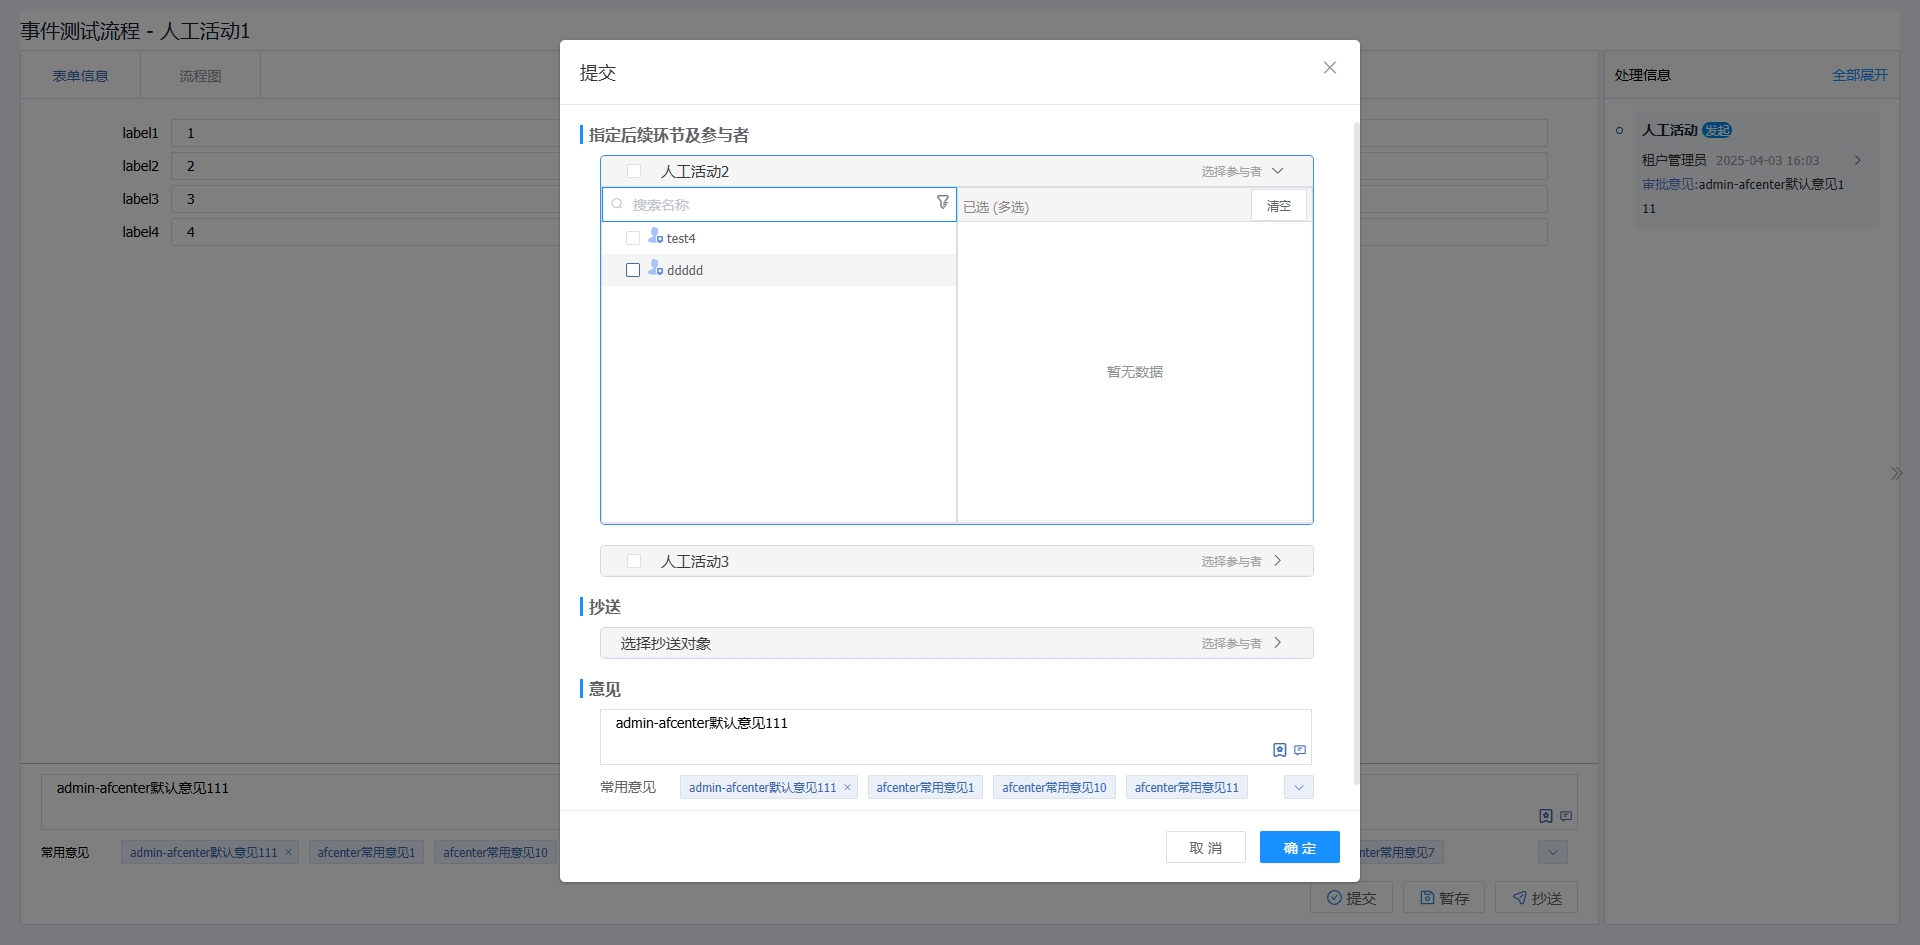1920x945 pixels.
Task: Click the filter icon in the participant search box
Action: pos(943,202)
